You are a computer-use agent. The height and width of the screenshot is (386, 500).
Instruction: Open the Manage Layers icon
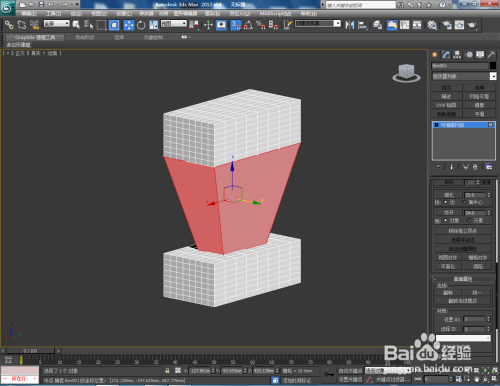(377, 25)
